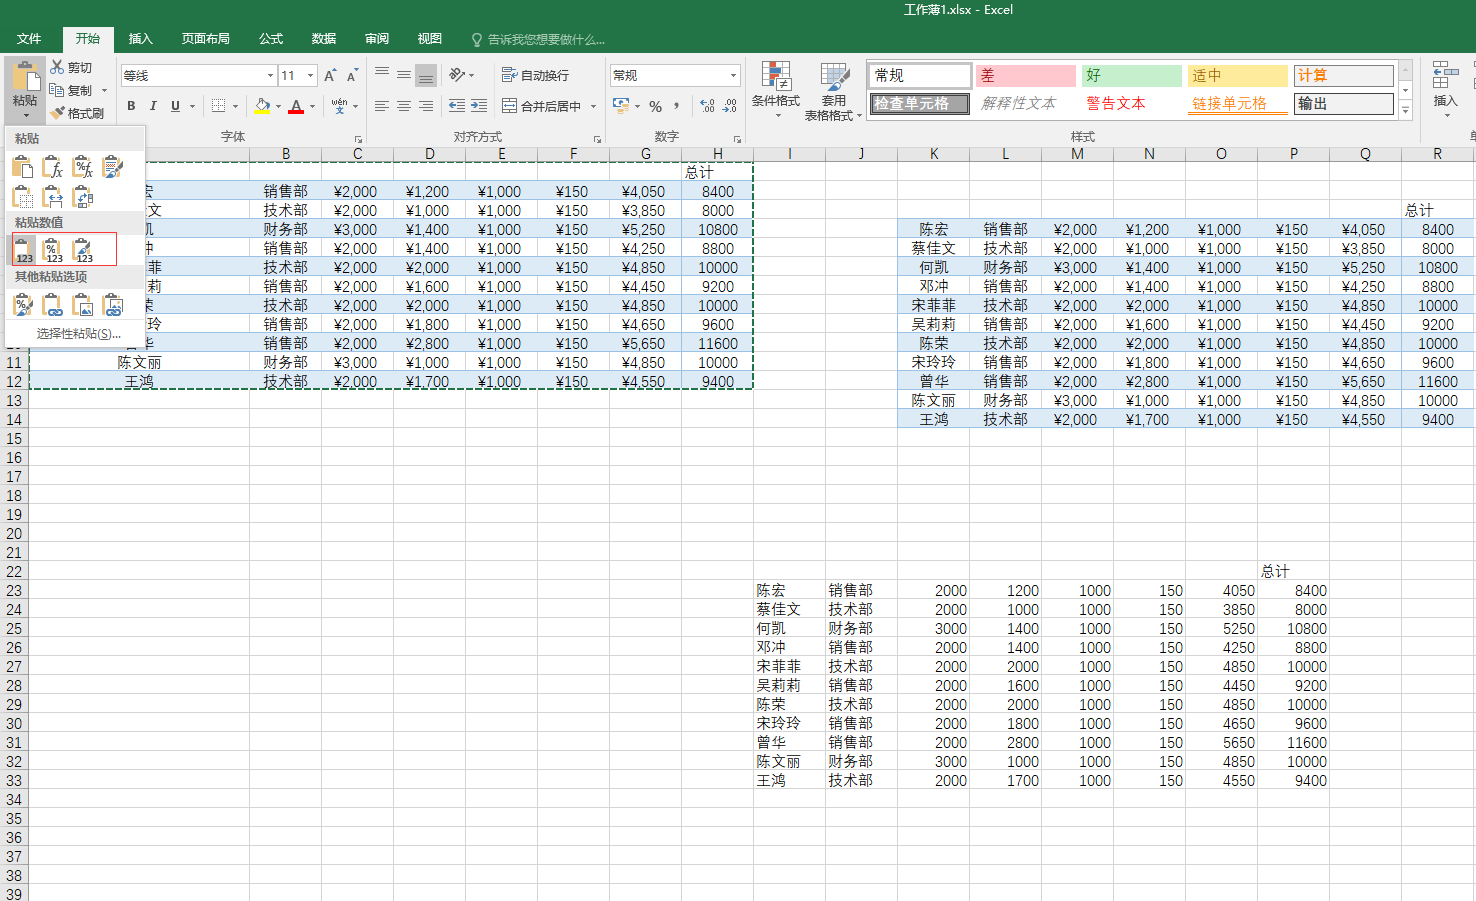Click the increase font size icon
Viewport: 1476px width, 901px height.
[330, 76]
